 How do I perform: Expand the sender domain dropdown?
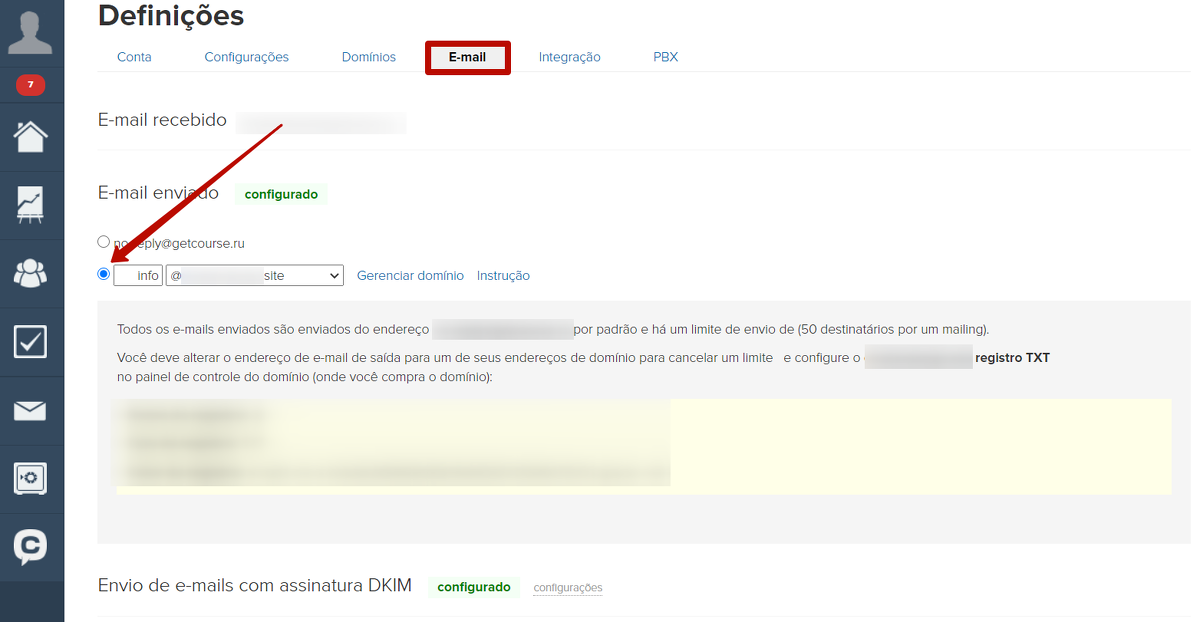pos(254,275)
